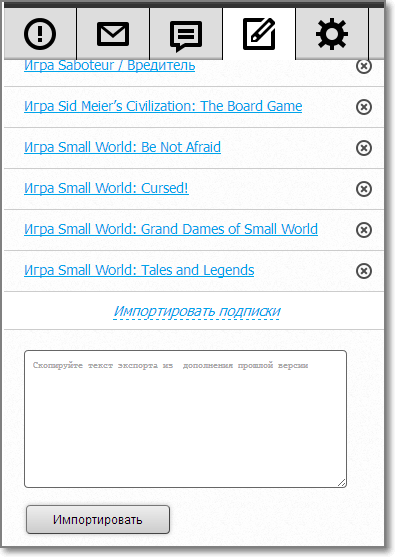Remove Small World: Cursed! subscription
The height and width of the screenshot is (557, 395).
click(364, 189)
